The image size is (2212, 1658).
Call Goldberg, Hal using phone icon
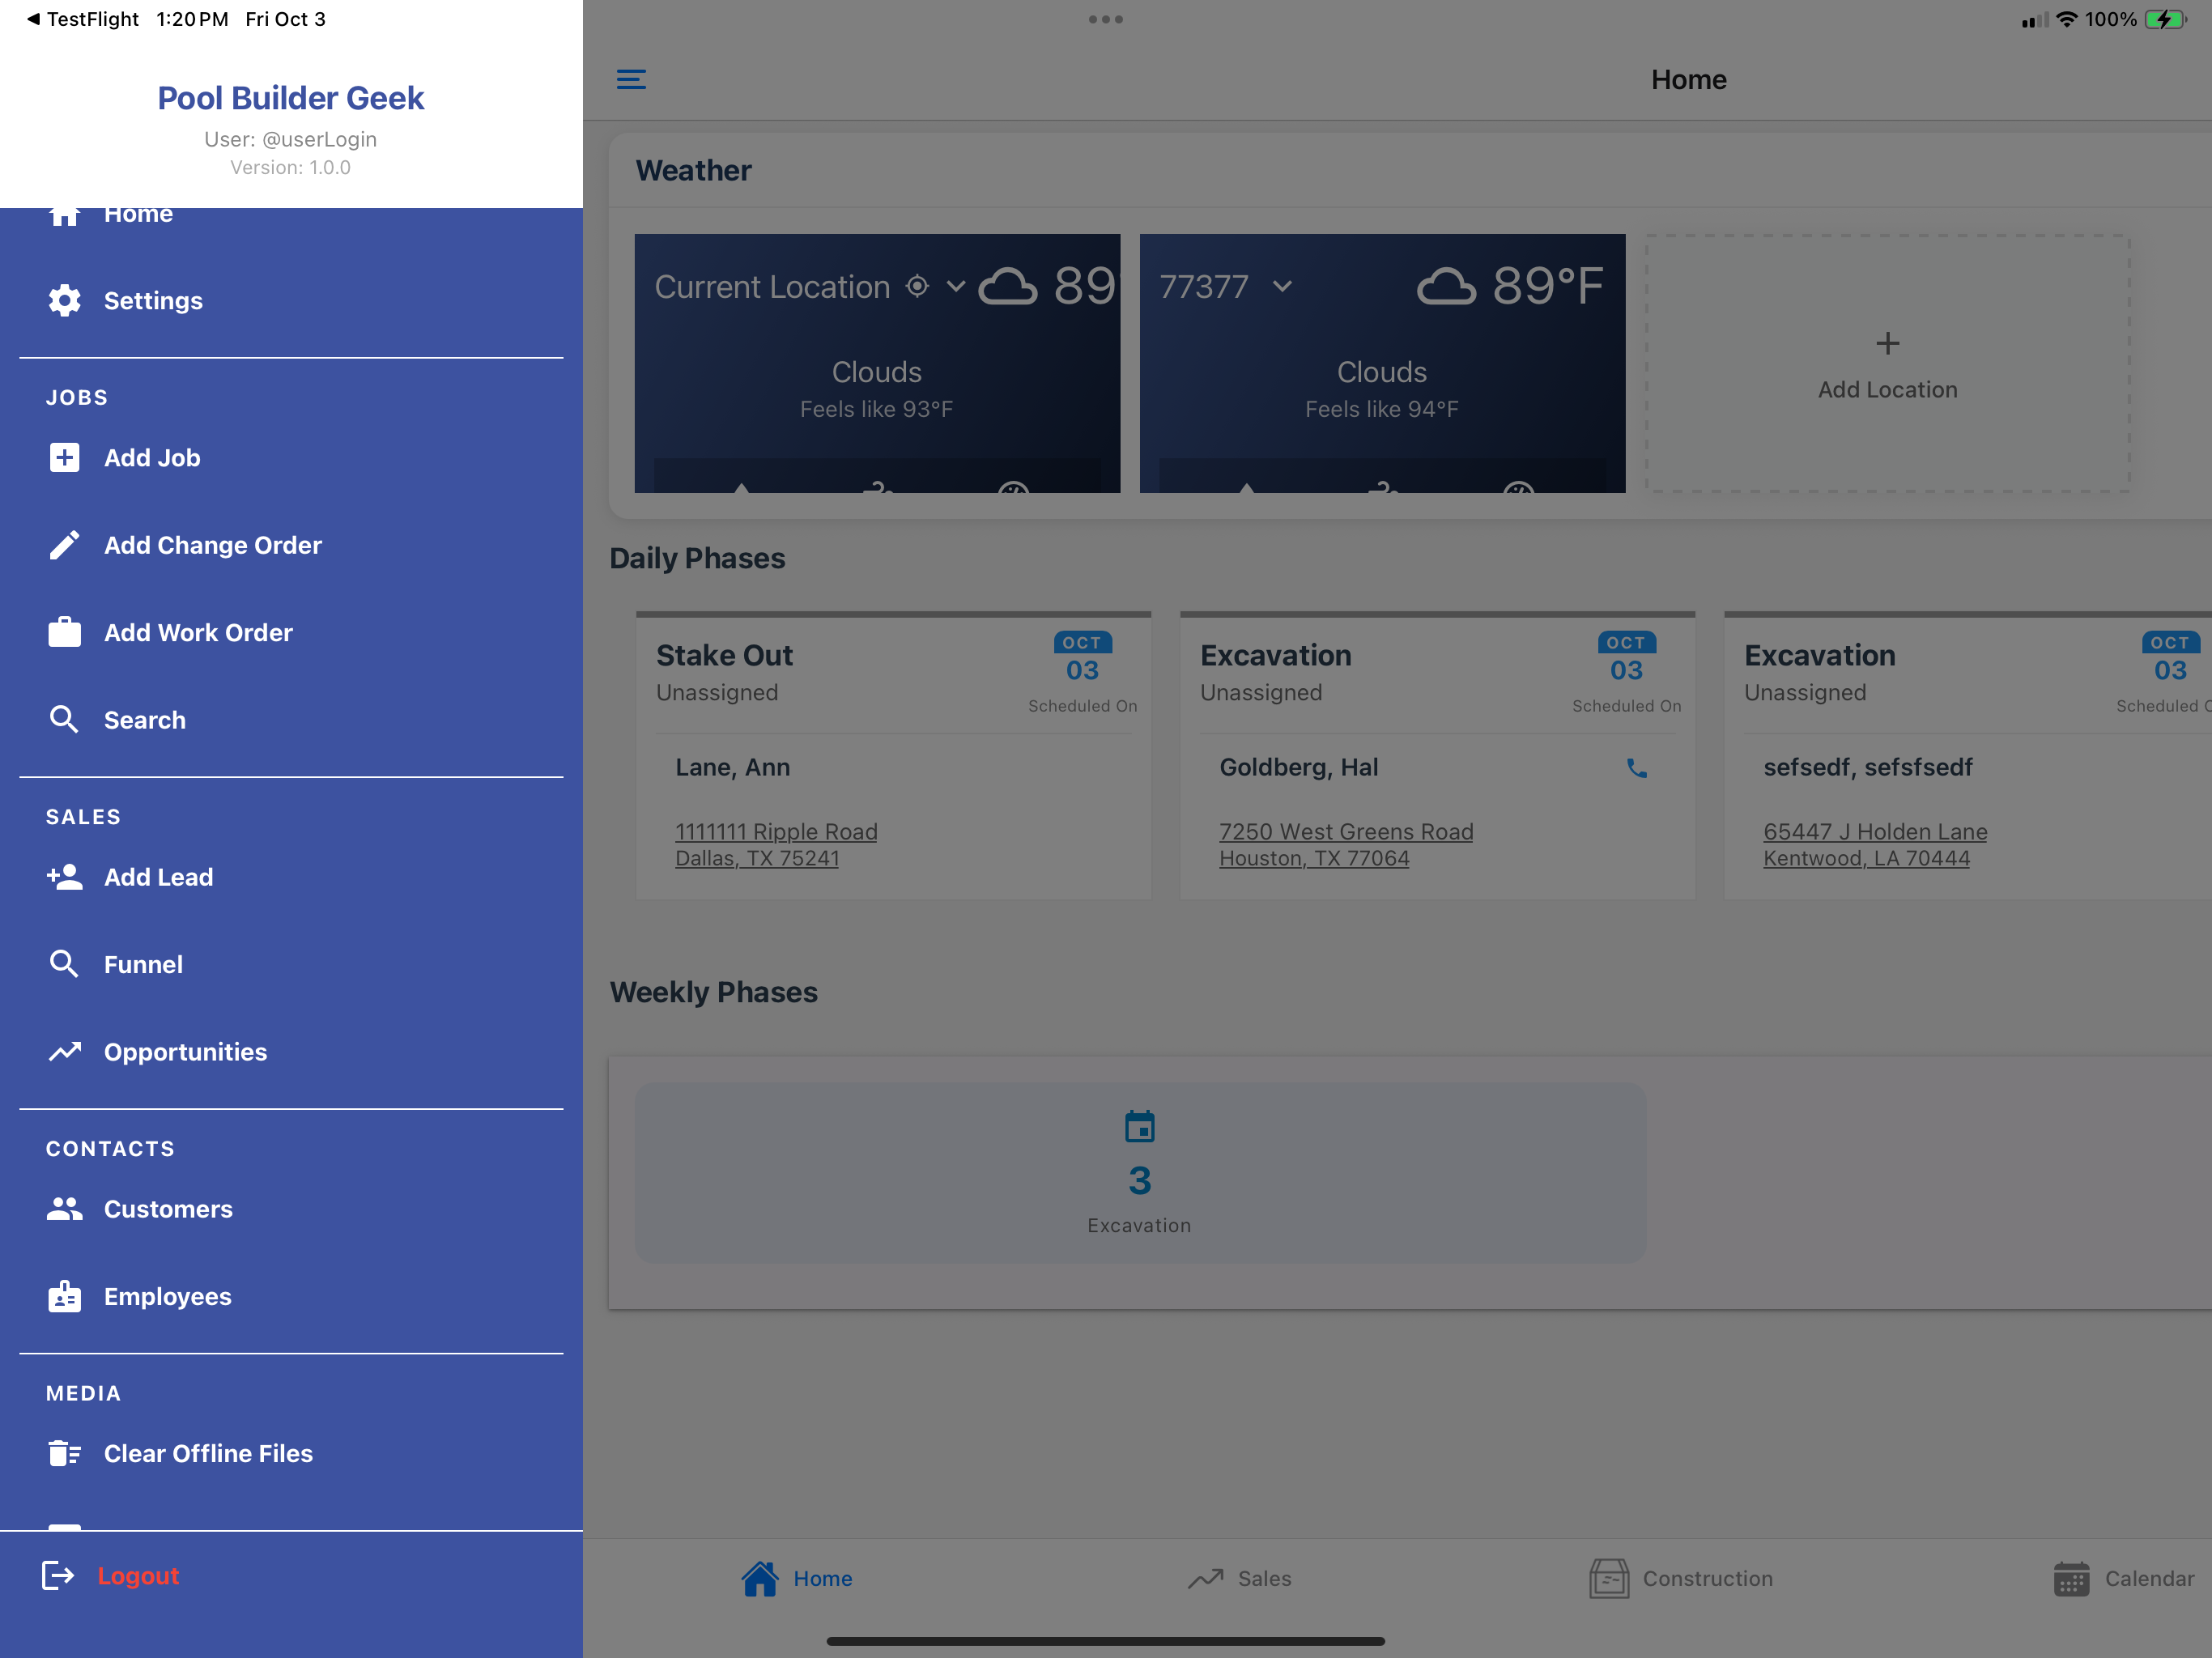(x=1636, y=768)
